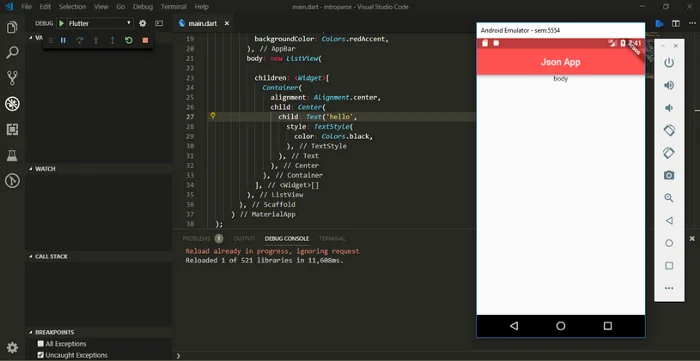Grab the debug toolbar drag handle
Screen dimensions: 700x361
(x=50, y=40)
